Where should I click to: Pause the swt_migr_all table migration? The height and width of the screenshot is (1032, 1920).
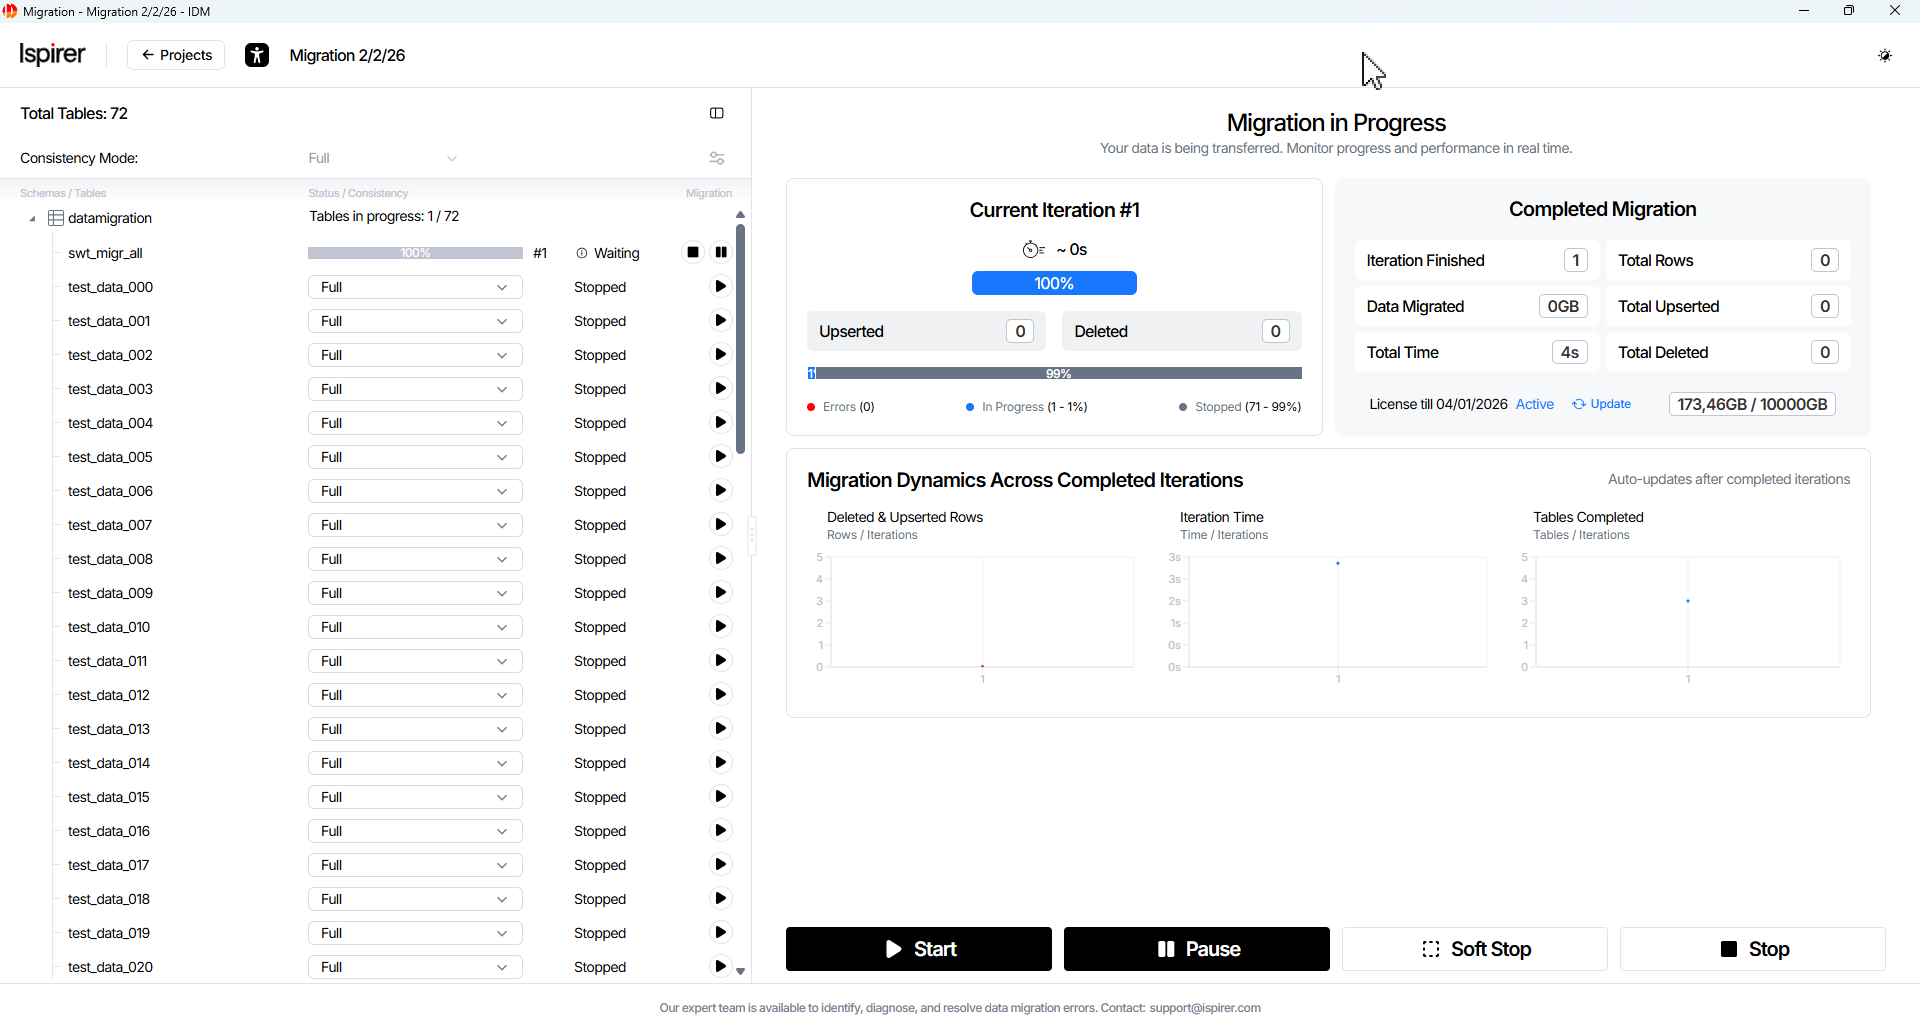721,253
